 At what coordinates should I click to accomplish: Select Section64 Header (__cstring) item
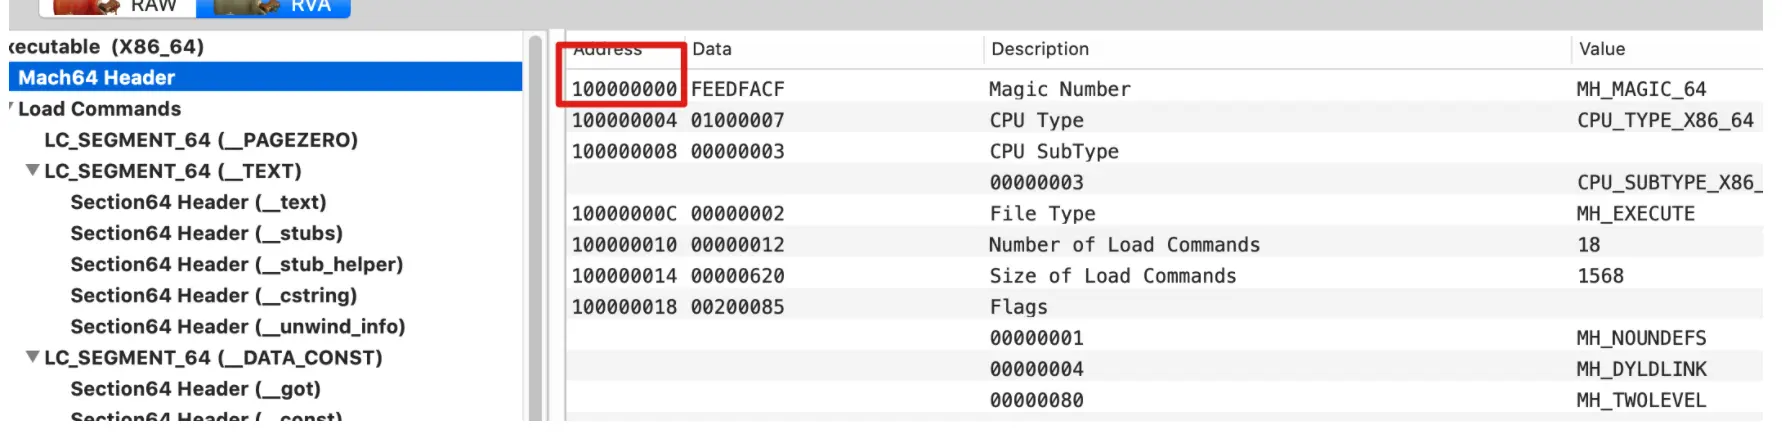pyautogui.click(x=213, y=295)
